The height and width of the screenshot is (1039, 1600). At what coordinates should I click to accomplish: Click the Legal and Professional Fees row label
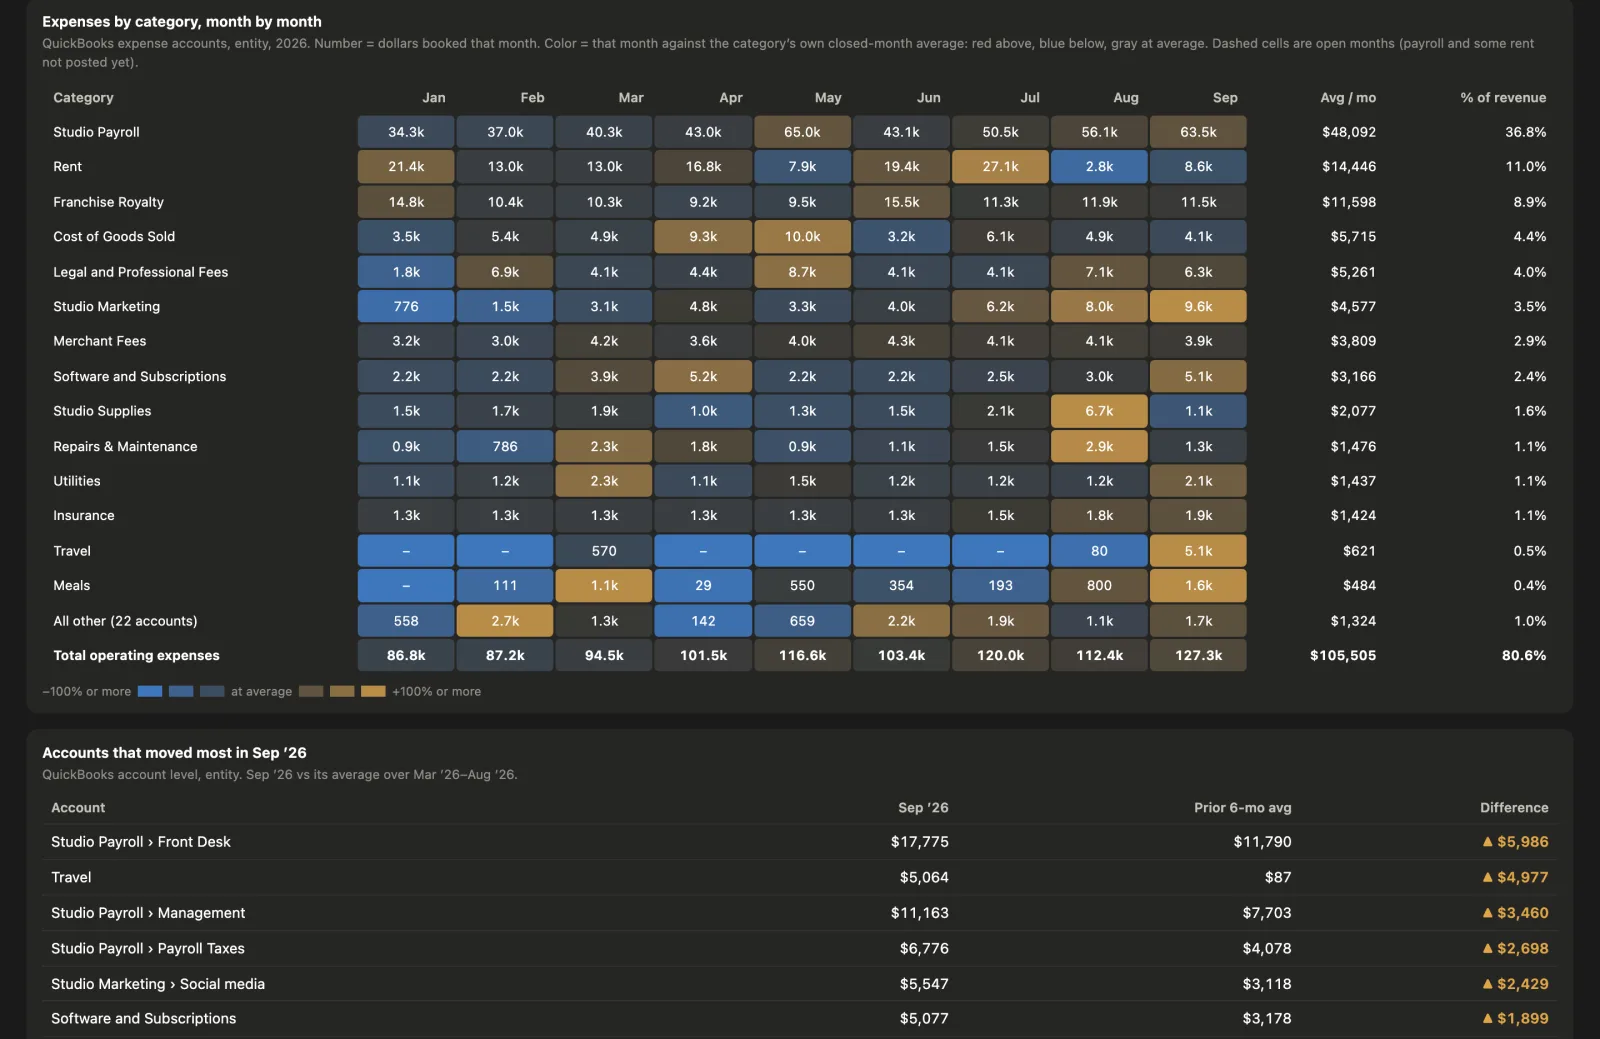coord(140,272)
